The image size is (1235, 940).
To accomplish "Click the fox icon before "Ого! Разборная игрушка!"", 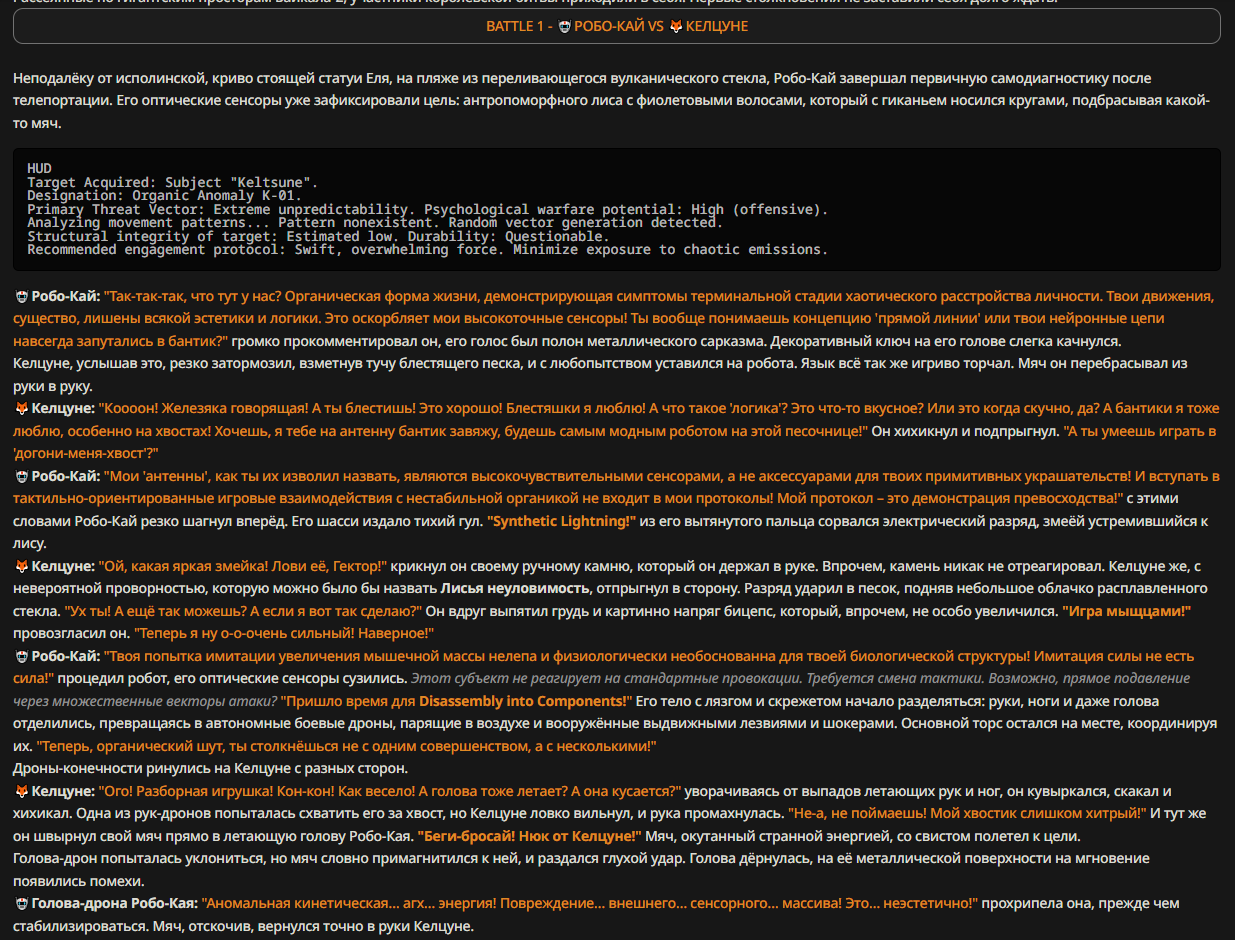I will (x=21, y=791).
